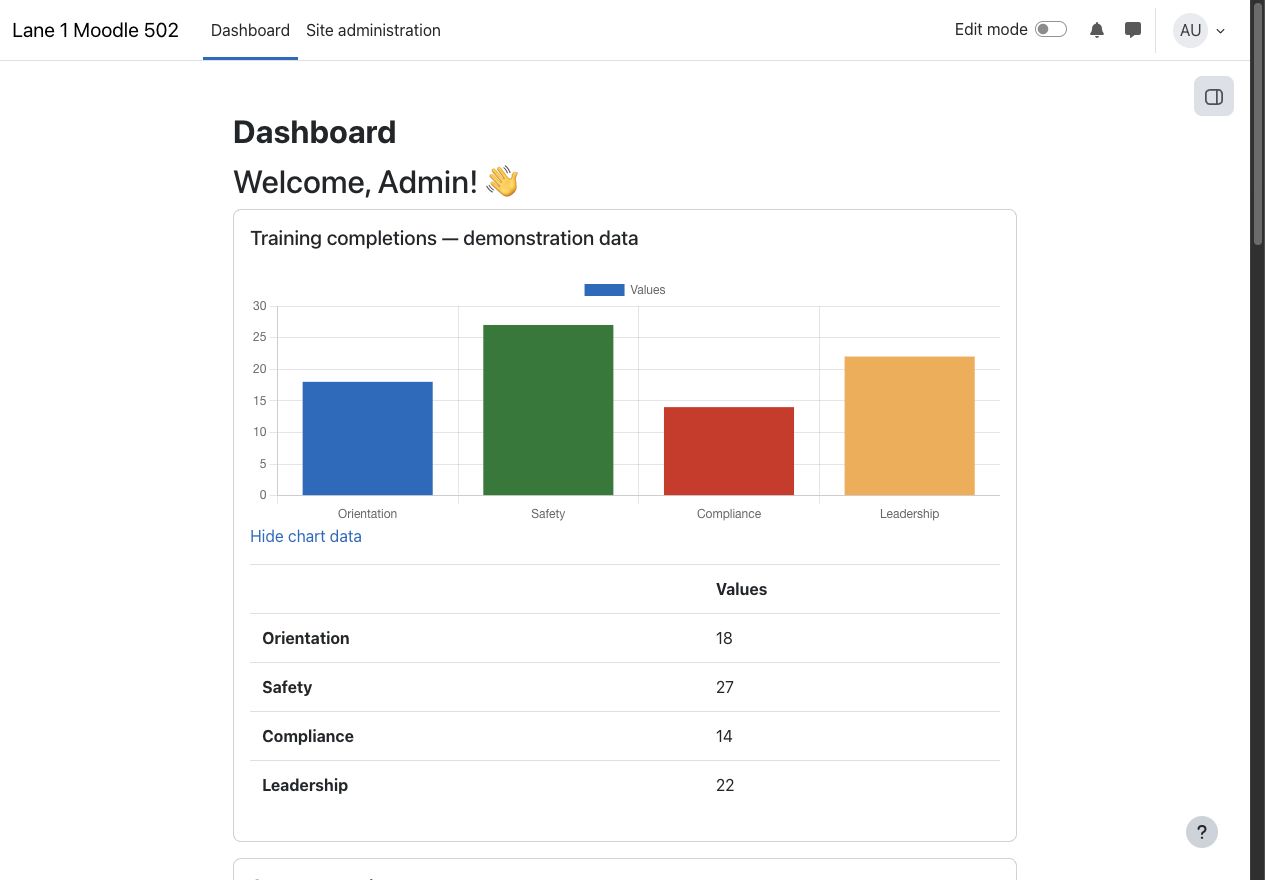Click the value 22 in table
The image size is (1265, 880).
(x=725, y=785)
